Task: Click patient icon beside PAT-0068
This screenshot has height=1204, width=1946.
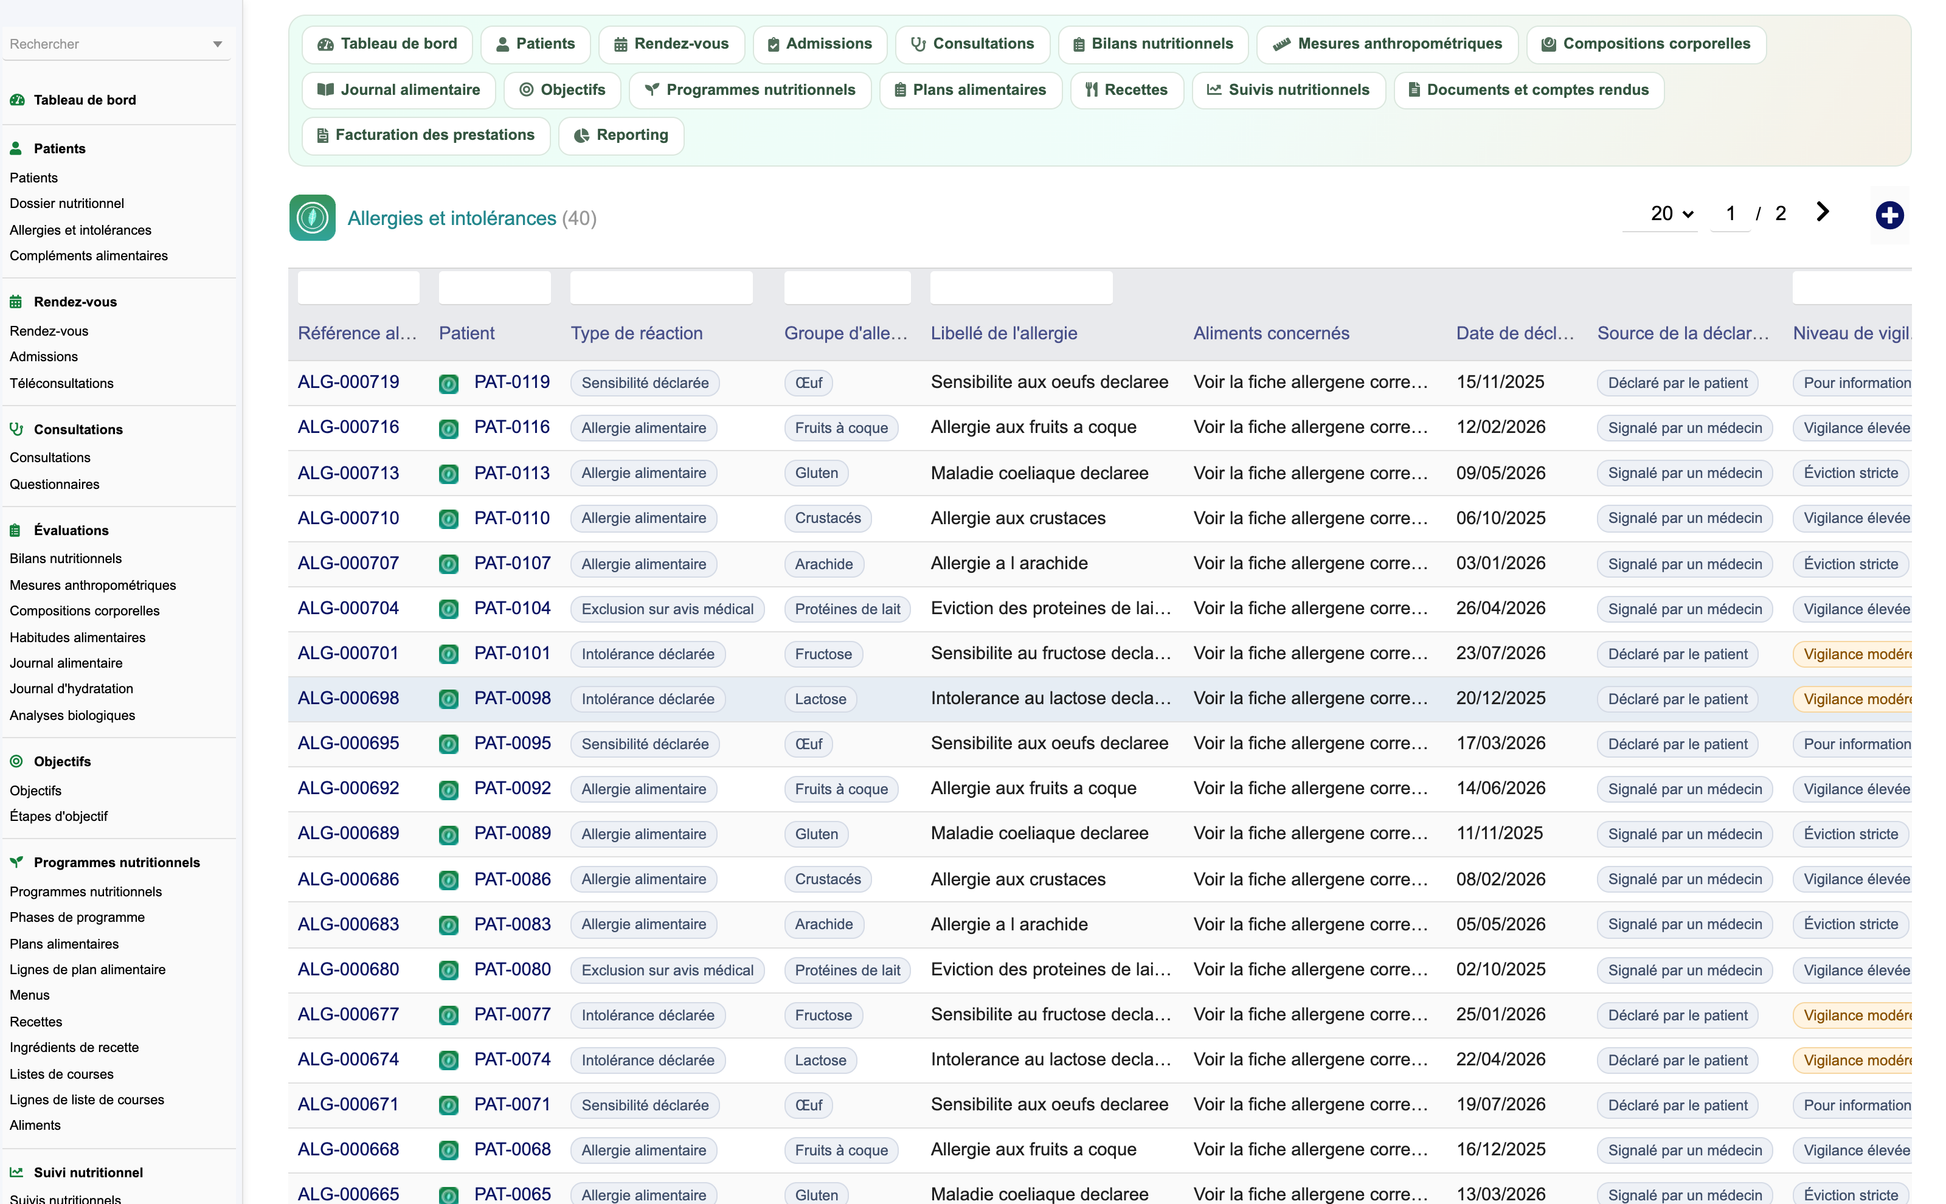Action: tap(449, 1150)
